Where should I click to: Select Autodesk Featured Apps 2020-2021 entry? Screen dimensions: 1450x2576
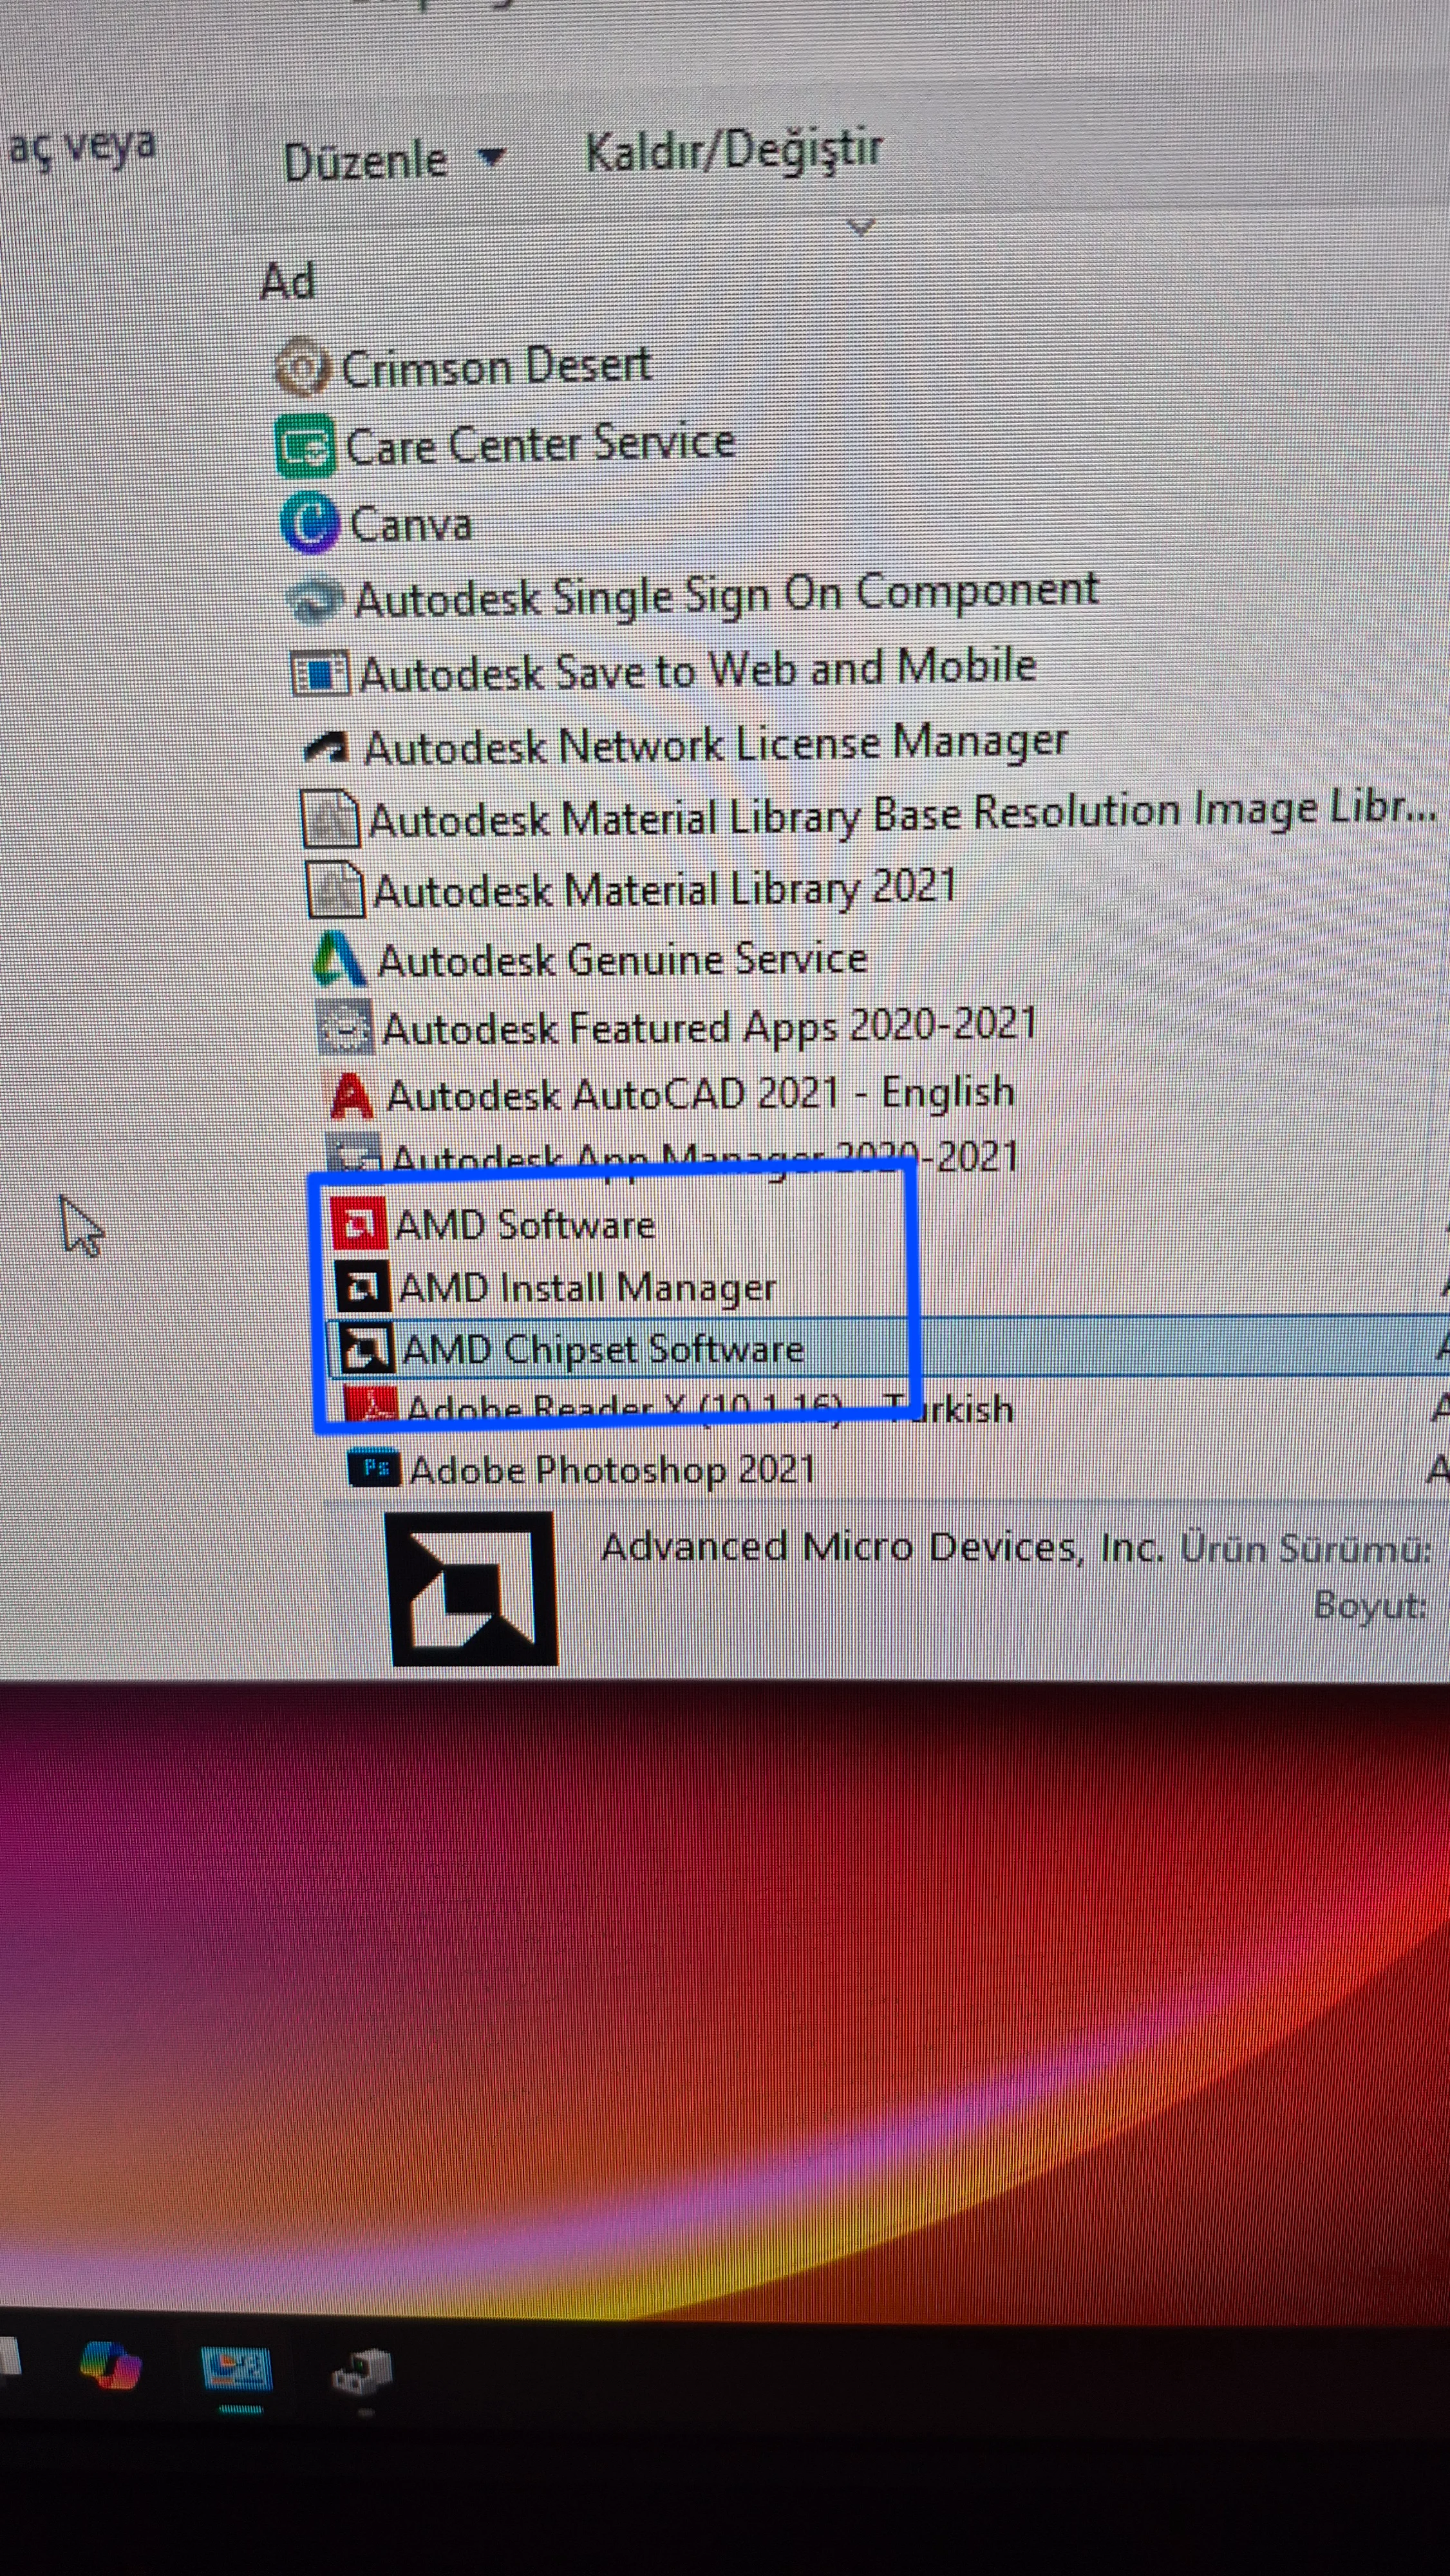[x=709, y=1027]
